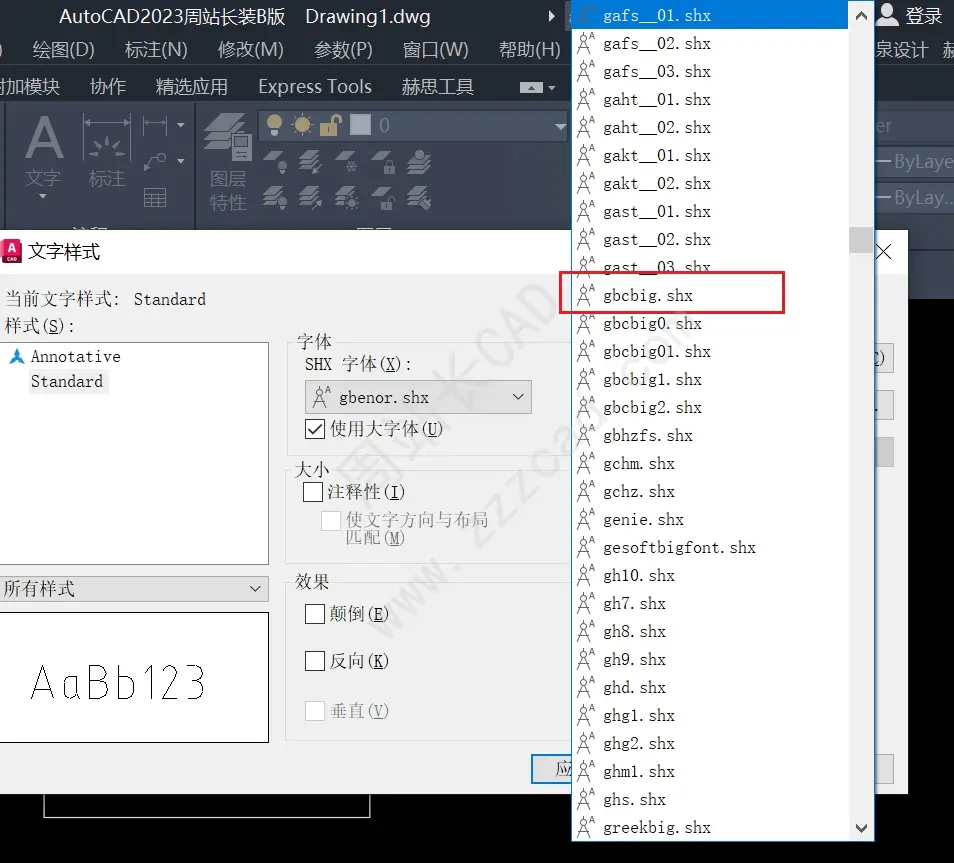The image size is (954, 863).
Task: Click the 登录 user account icon
Action: click(x=889, y=16)
